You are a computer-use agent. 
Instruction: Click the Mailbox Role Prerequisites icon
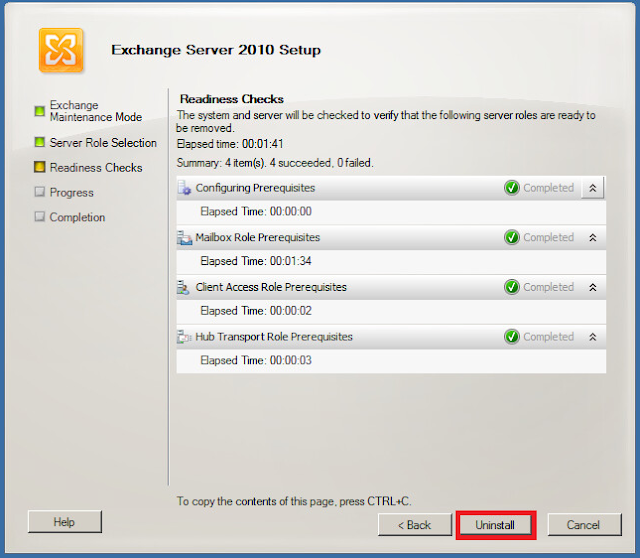pyautogui.click(x=184, y=238)
